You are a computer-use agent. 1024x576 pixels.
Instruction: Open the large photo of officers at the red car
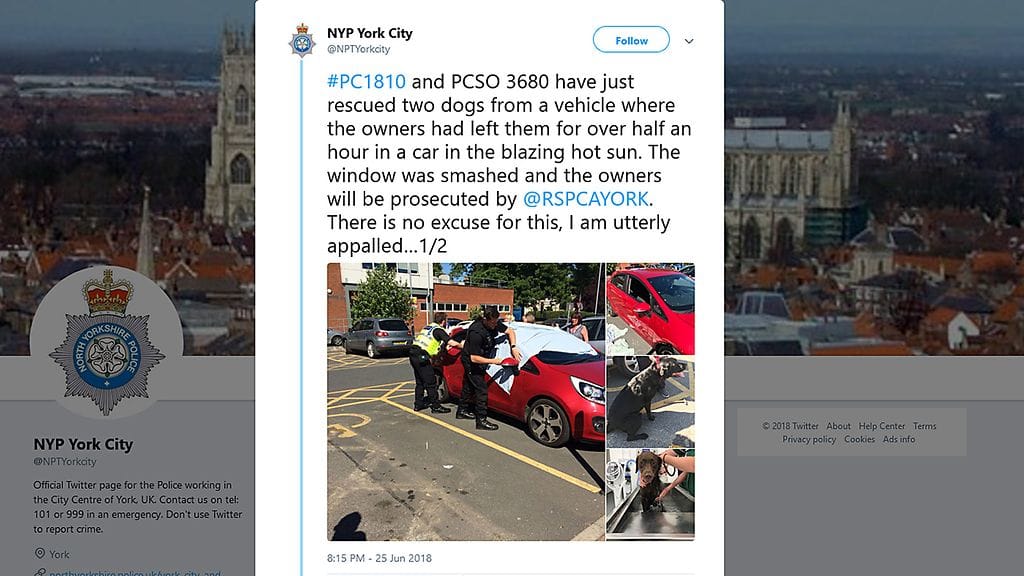tap(466, 402)
